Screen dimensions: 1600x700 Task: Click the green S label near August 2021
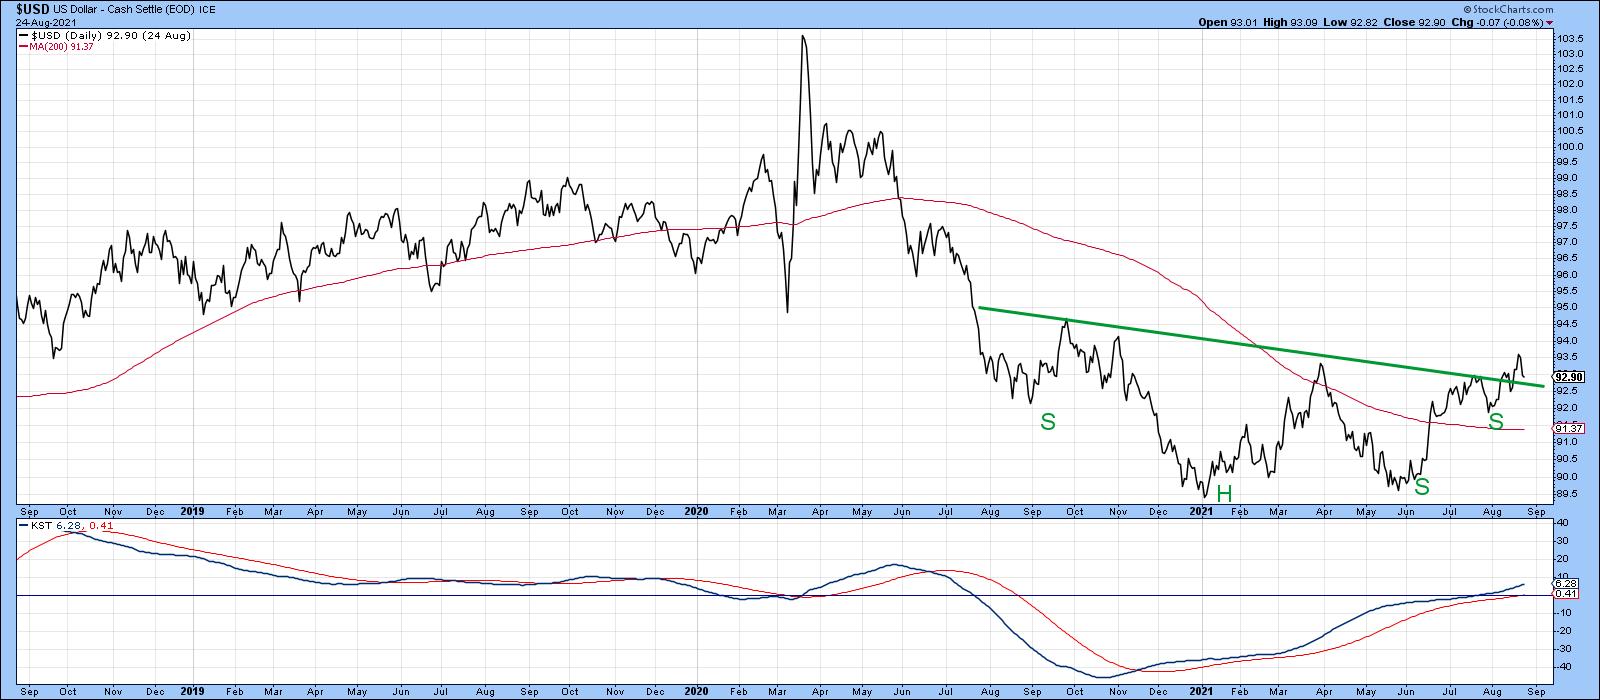(1495, 422)
